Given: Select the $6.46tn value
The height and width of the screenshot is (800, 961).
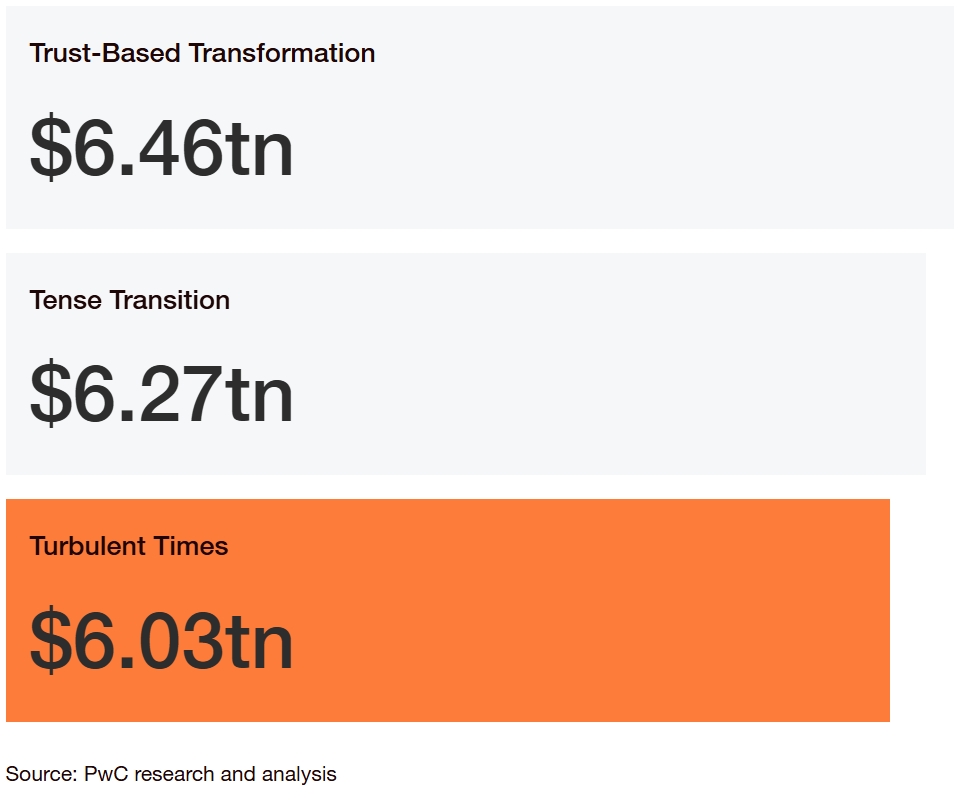Looking at the screenshot, I should tap(162, 148).
